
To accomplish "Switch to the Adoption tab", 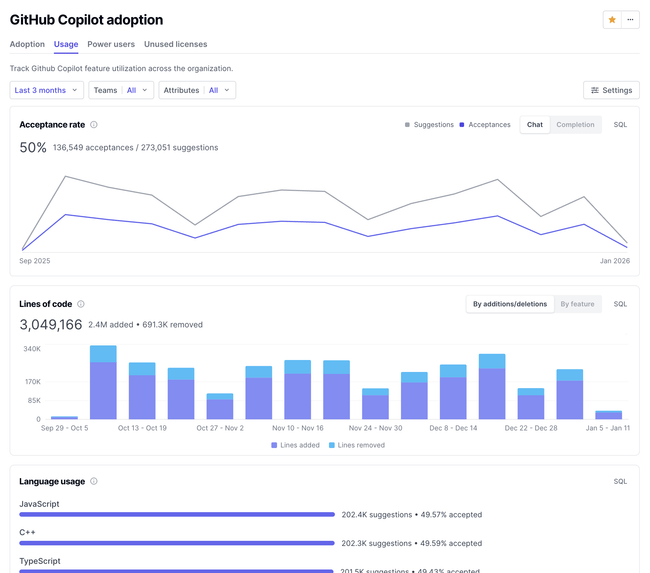I will pos(27,44).
